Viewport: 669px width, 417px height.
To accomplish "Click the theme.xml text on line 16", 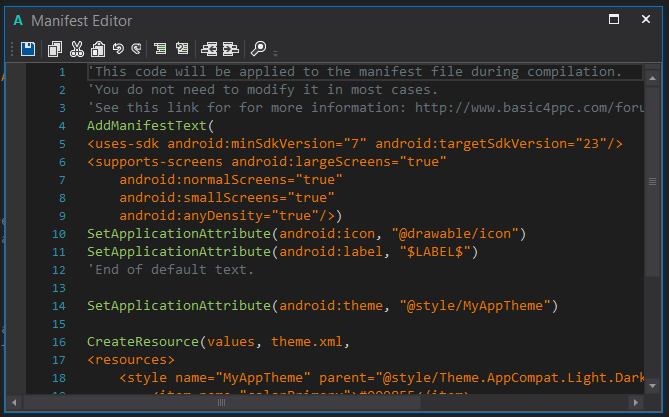I will pos(307,341).
